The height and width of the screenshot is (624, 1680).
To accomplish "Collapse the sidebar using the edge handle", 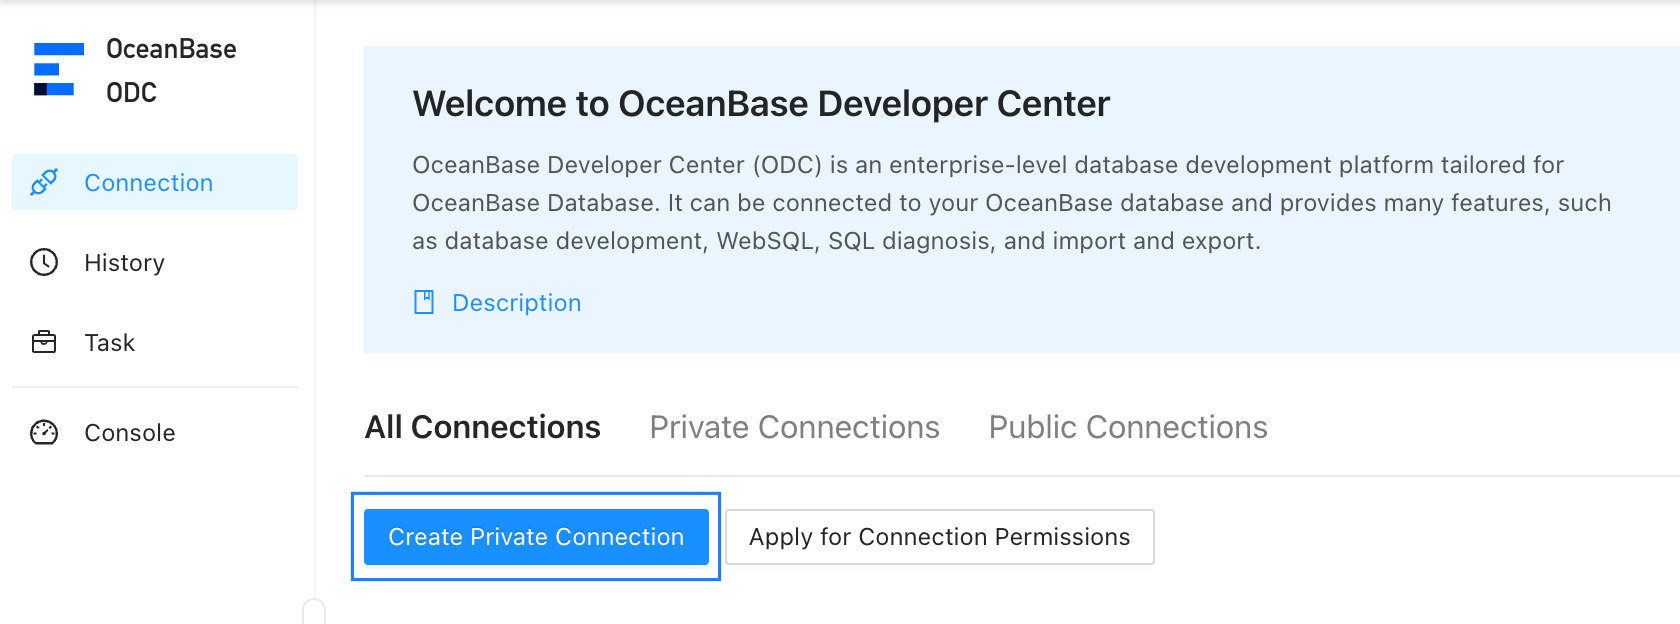I will (314, 611).
